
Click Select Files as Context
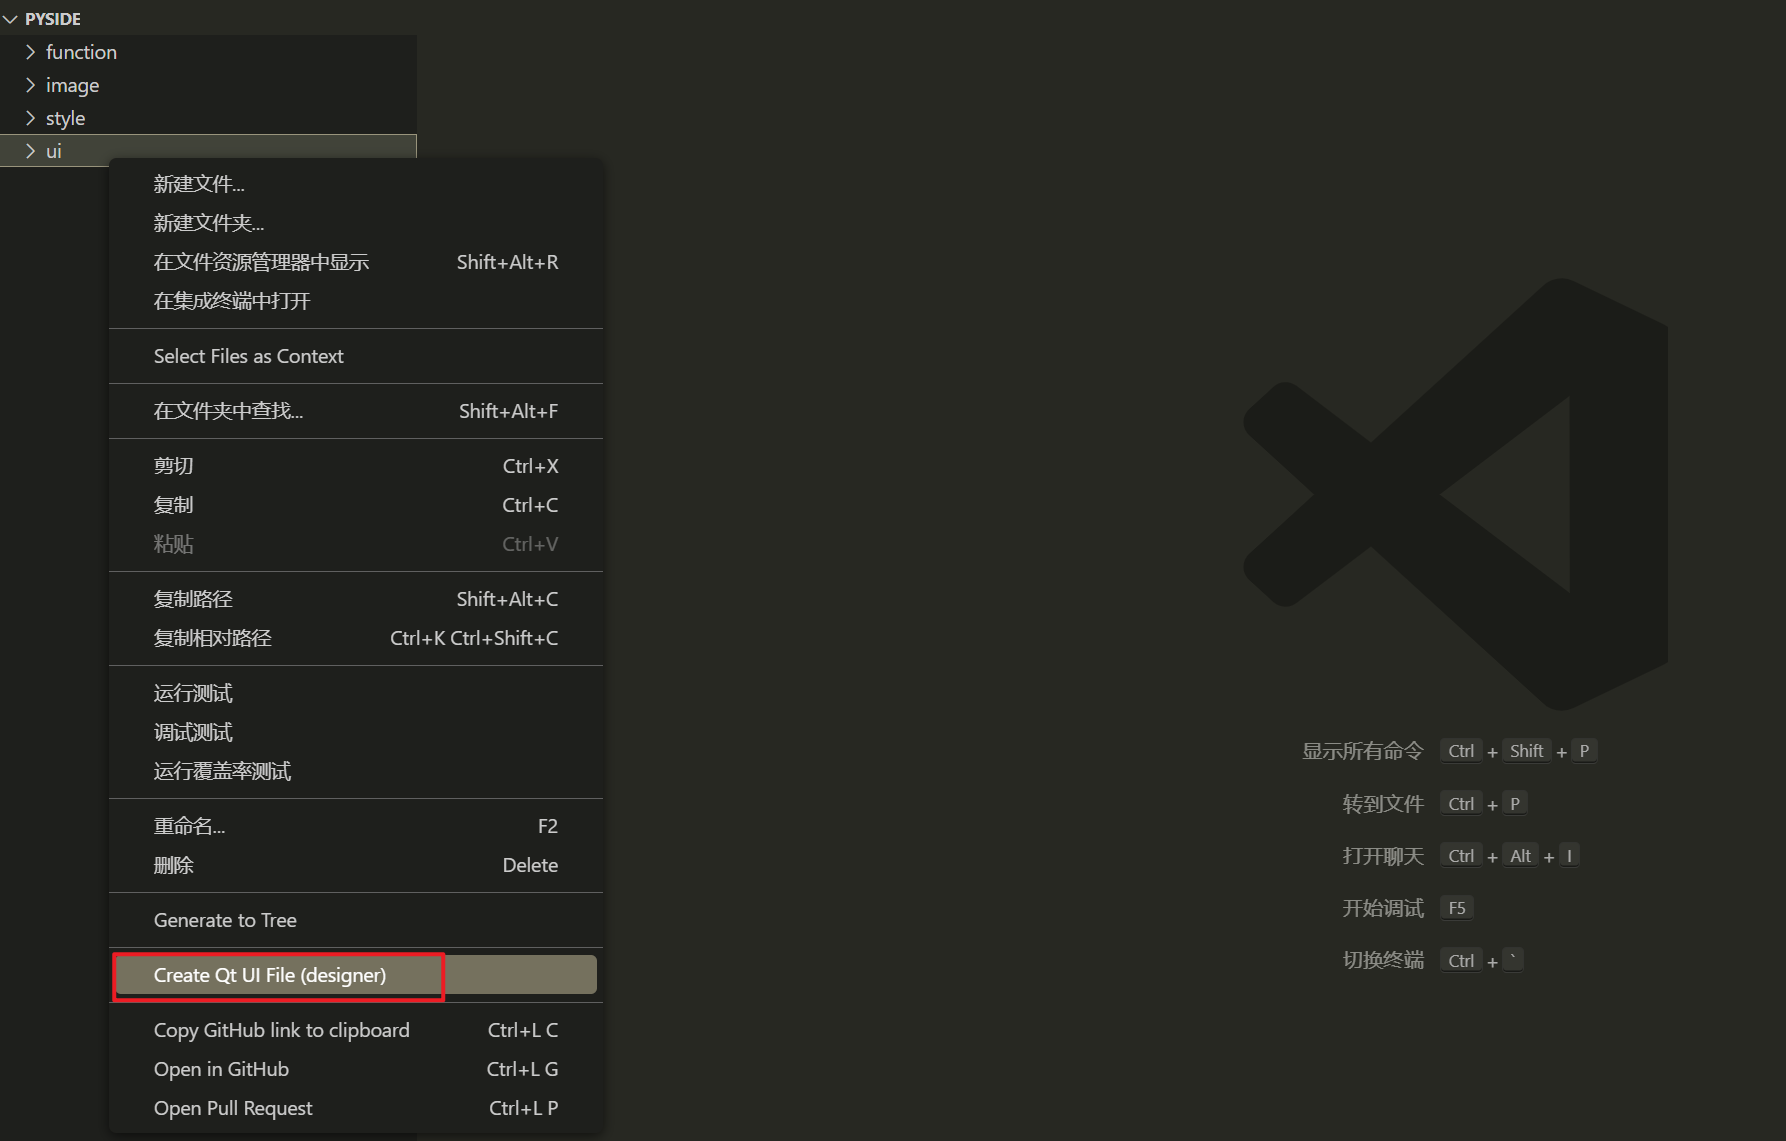pos(248,356)
